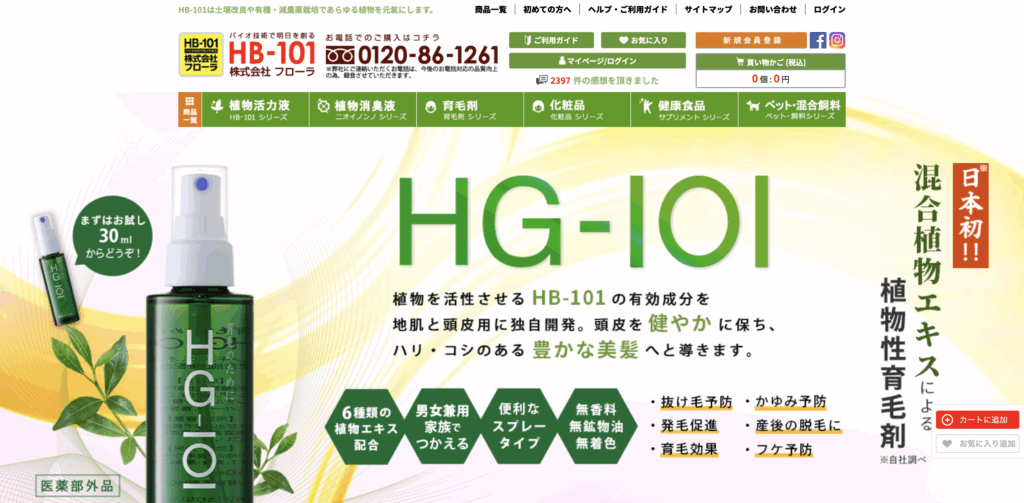1024x503 pixels.
Task: Open the 健康食品 supplement series menu
Action: tap(684, 109)
